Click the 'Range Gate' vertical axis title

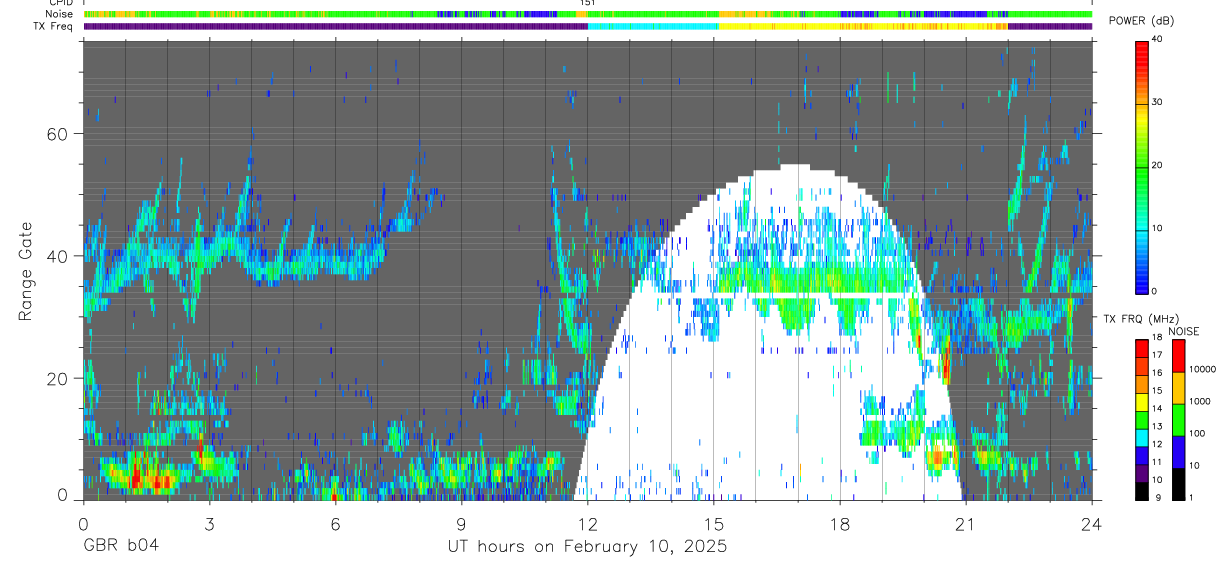click(x=25, y=269)
